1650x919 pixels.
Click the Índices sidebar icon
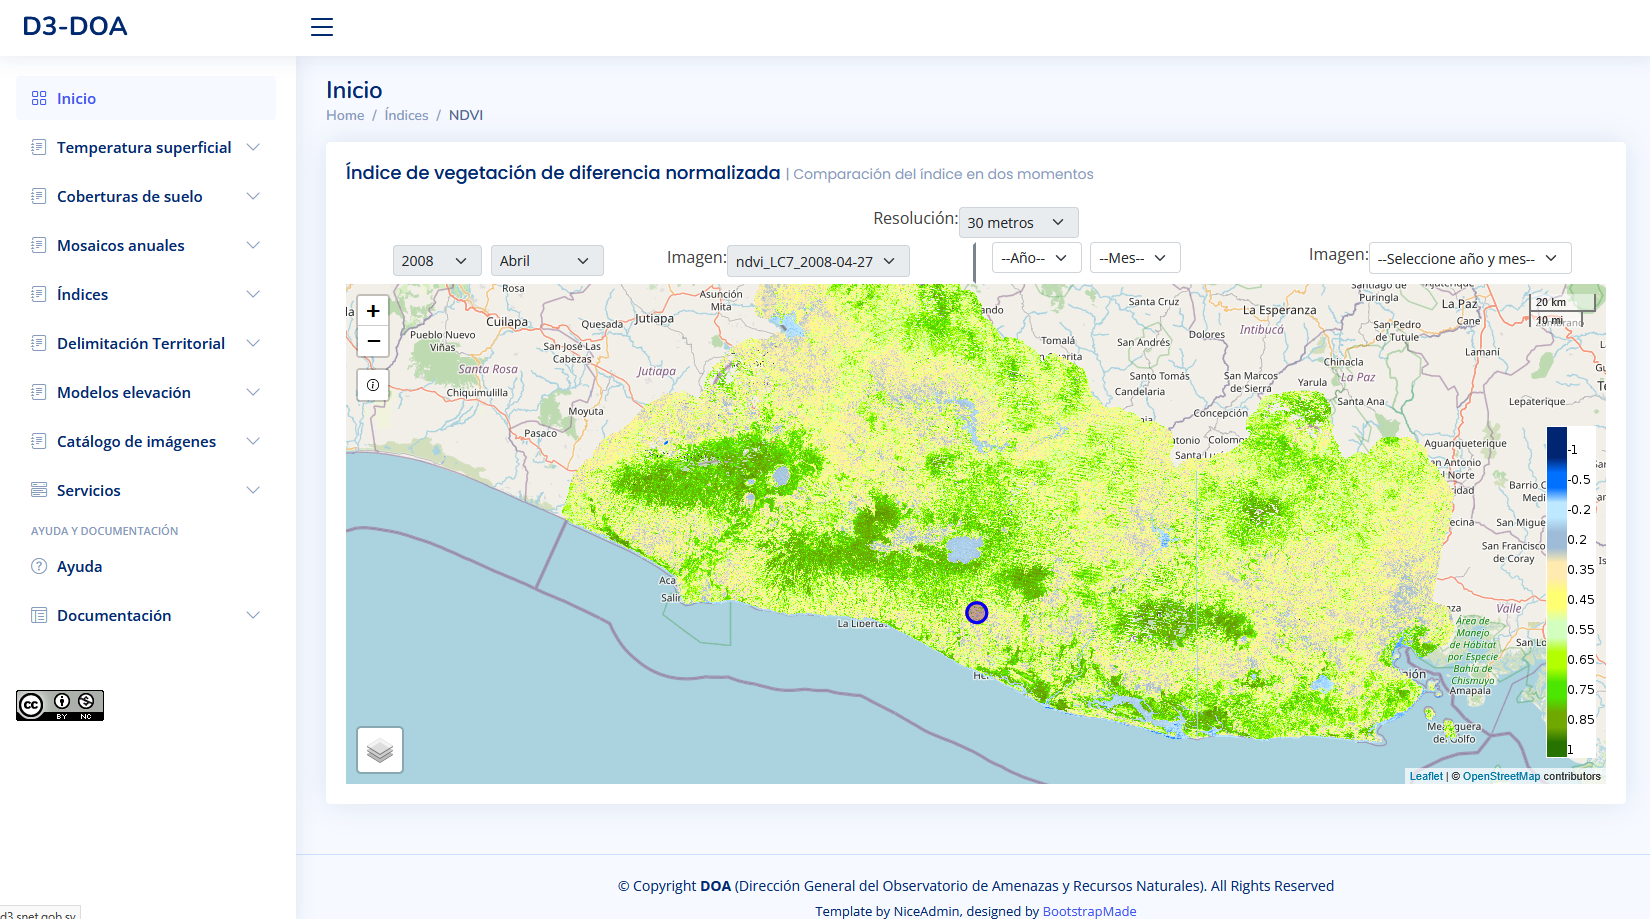point(39,294)
